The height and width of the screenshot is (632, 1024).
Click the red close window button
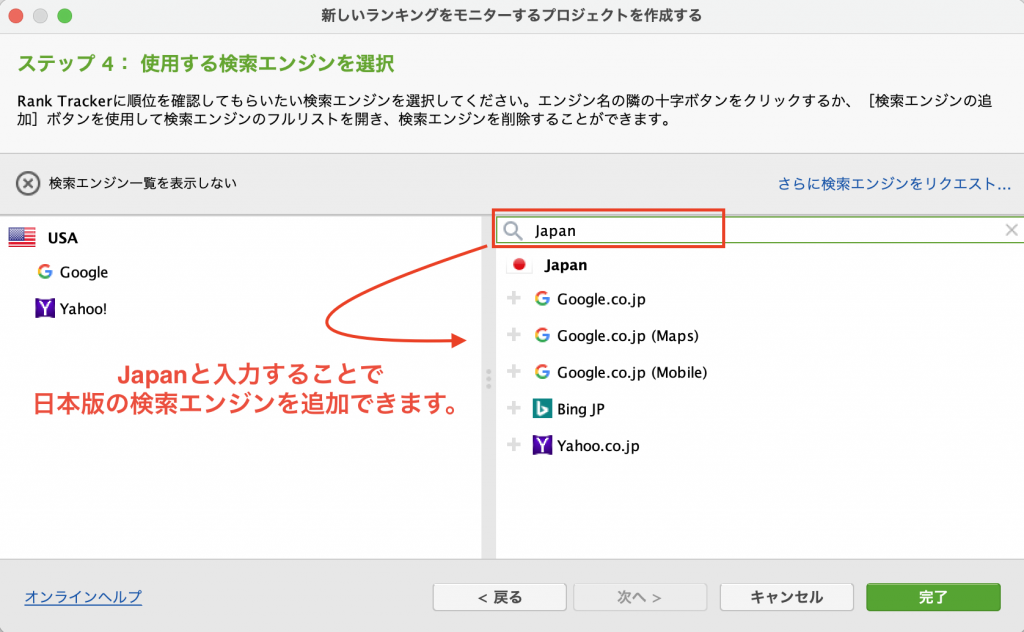coord(16,16)
